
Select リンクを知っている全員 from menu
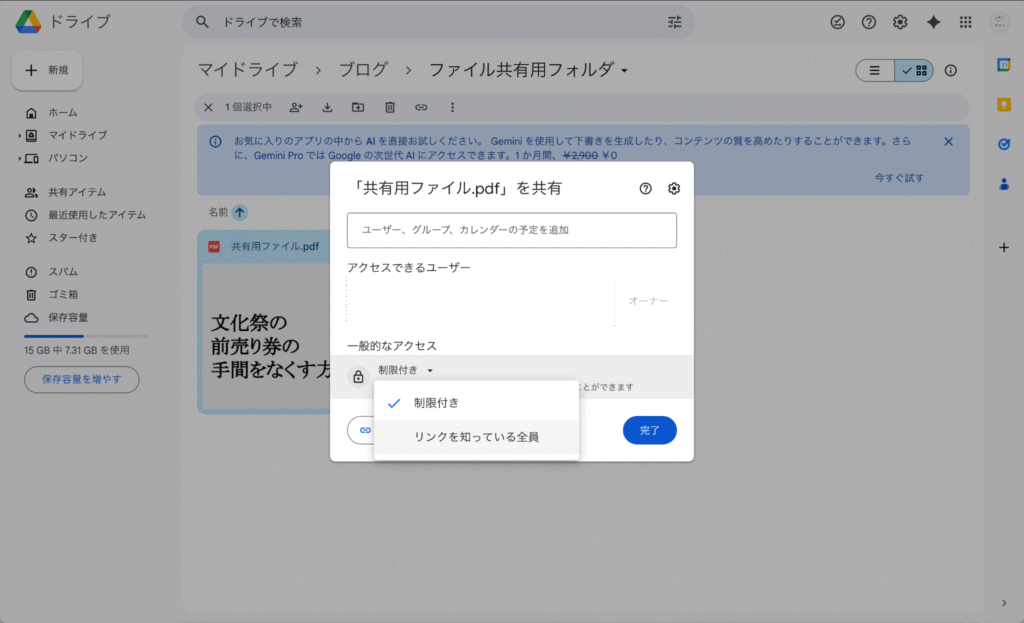click(x=477, y=437)
